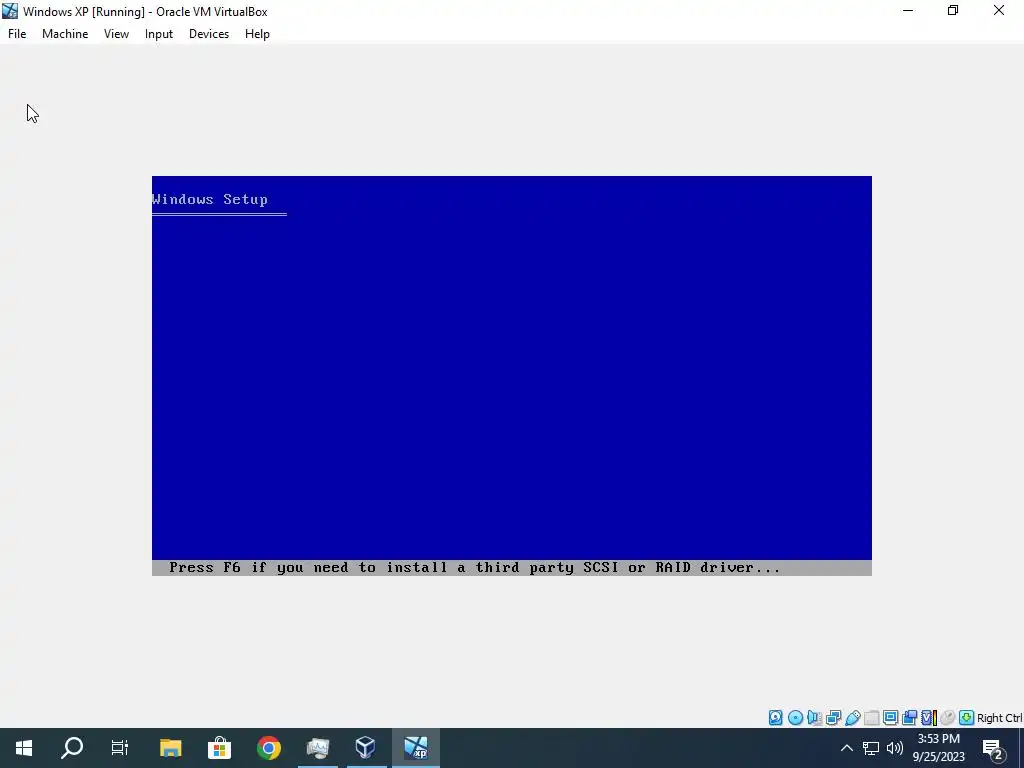Click the USB devices status icon
Screen dimensions: 1024x768
pos(853,718)
